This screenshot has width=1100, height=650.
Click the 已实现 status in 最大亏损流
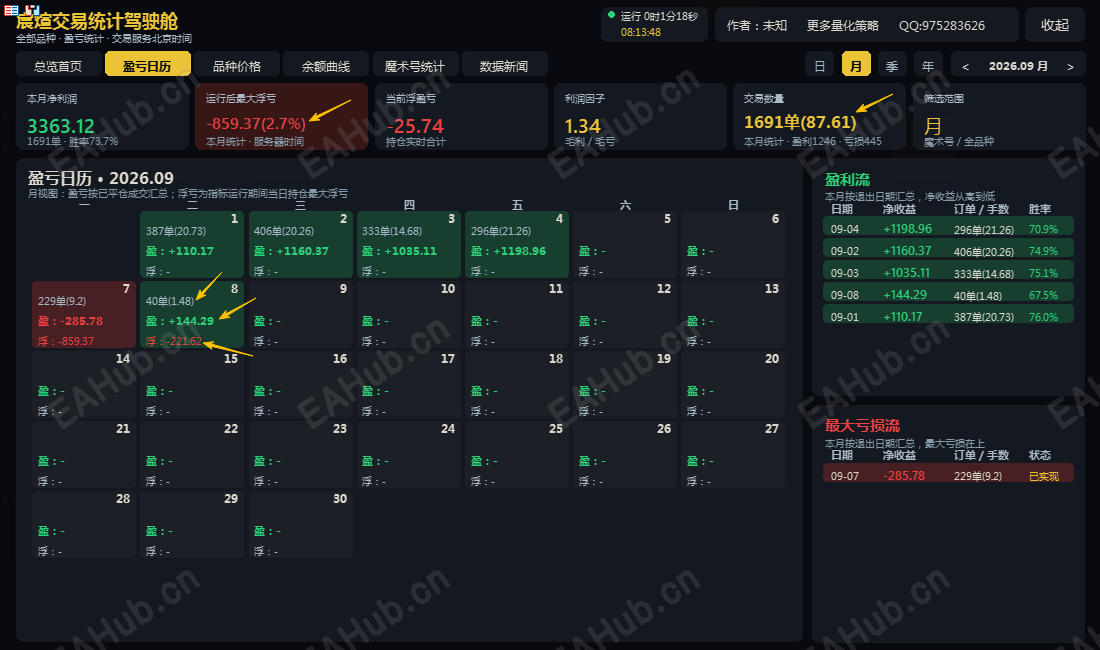[x=1044, y=476]
